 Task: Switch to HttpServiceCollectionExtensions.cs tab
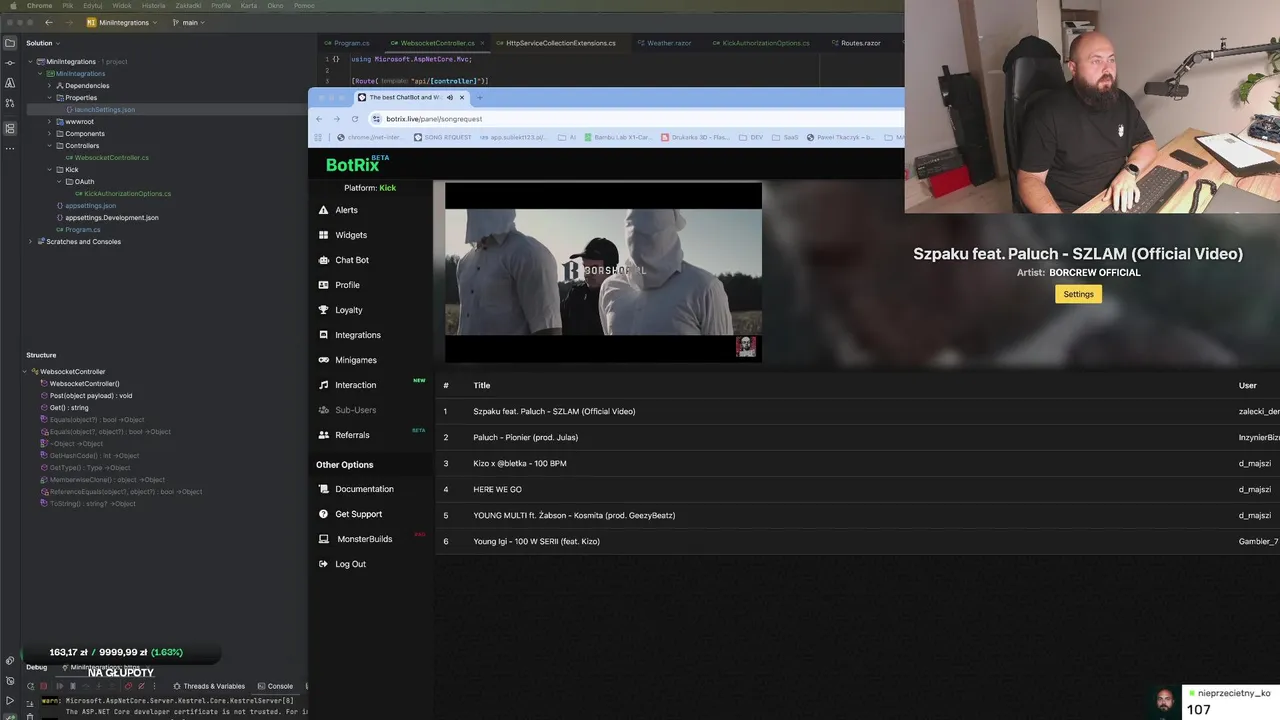coord(556,43)
